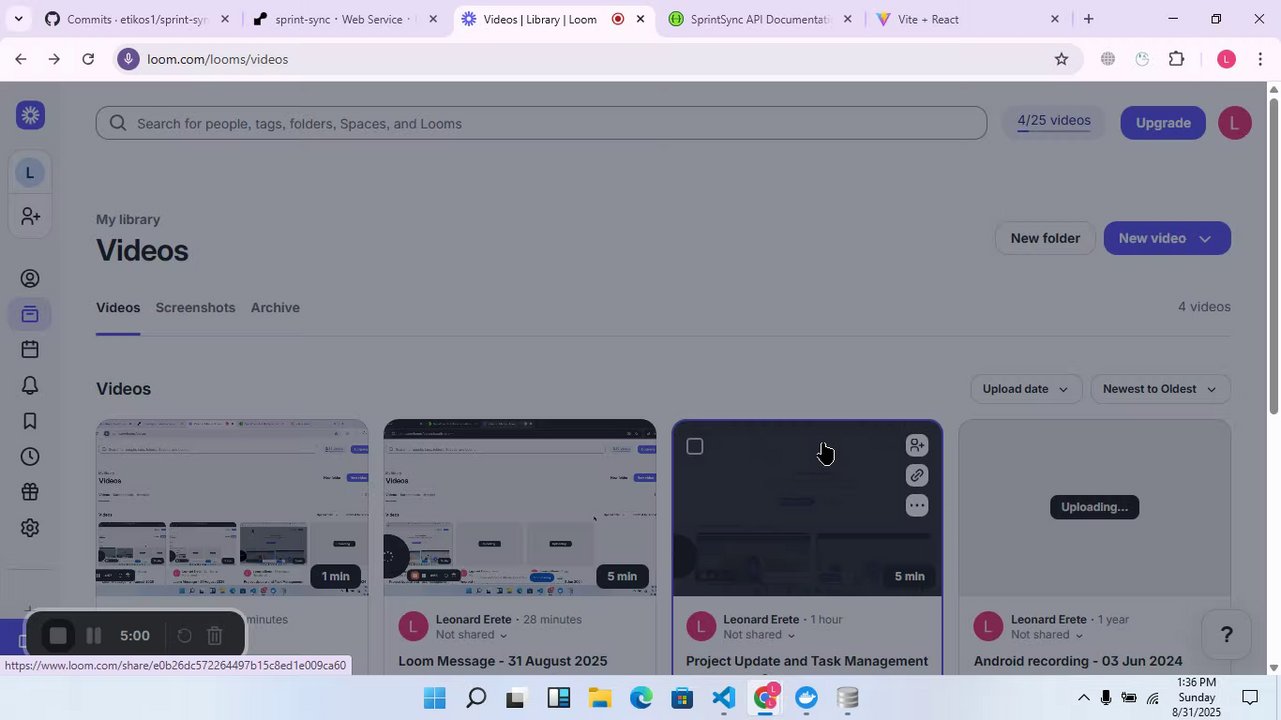
Task: Switch to the Screenshots tab
Action: click(195, 308)
